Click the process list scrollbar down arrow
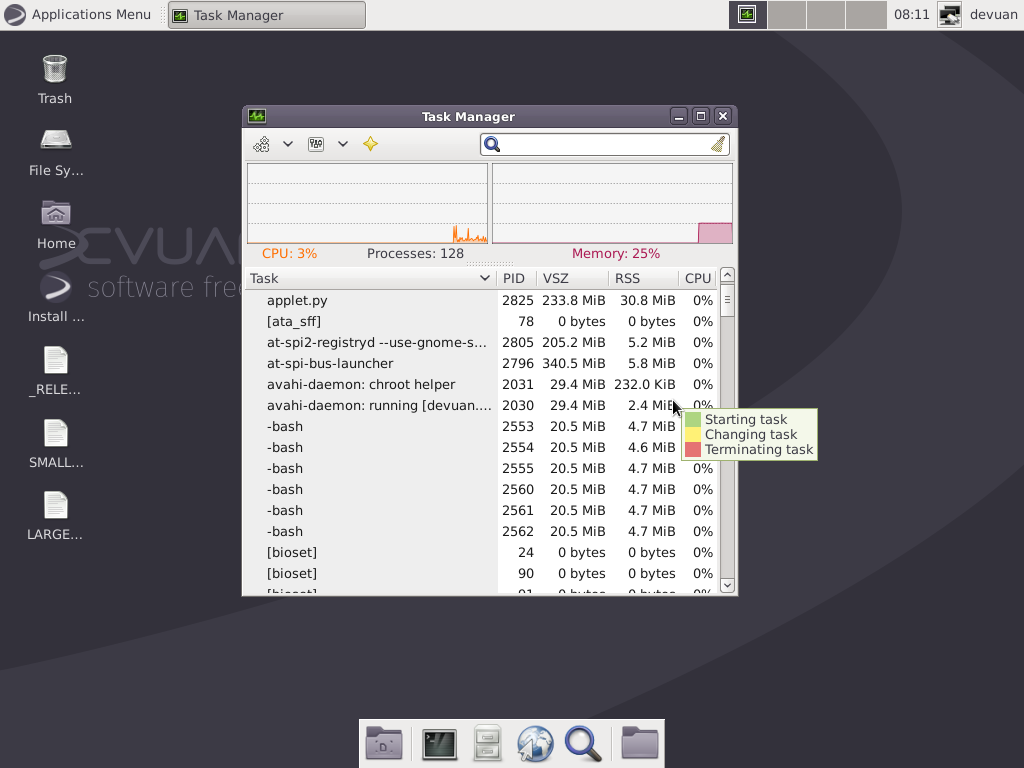The image size is (1024, 768). click(727, 585)
